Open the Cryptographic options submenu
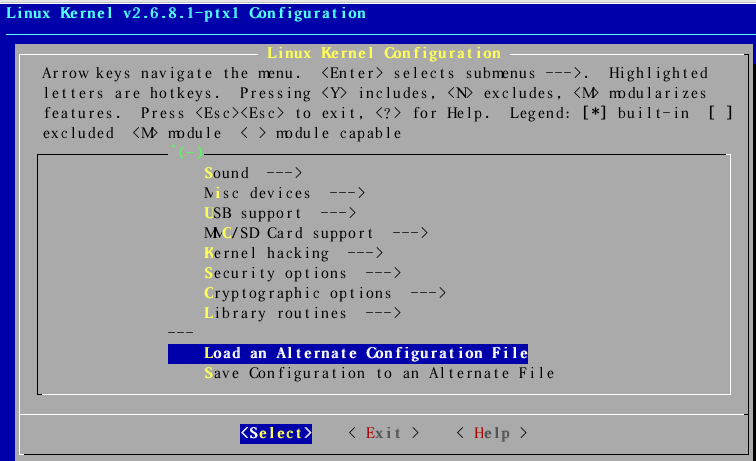Viewport: 756px width, 461px height. click(x=325, y=293)
